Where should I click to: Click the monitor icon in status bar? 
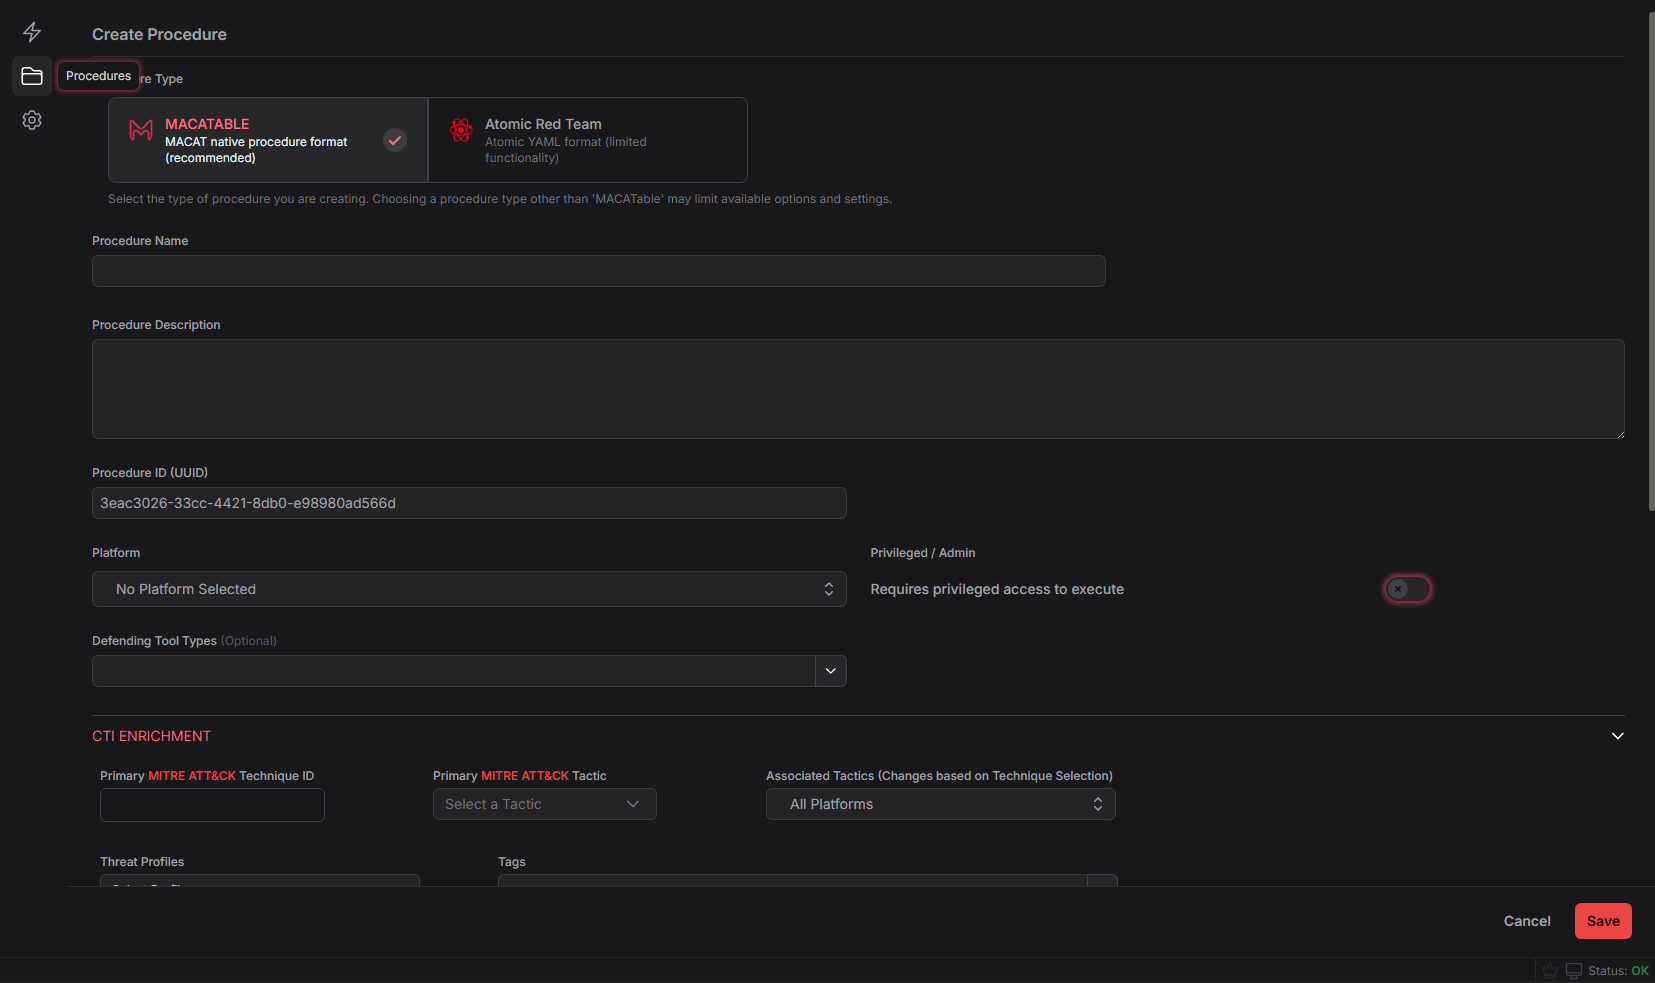point(1573,970)
